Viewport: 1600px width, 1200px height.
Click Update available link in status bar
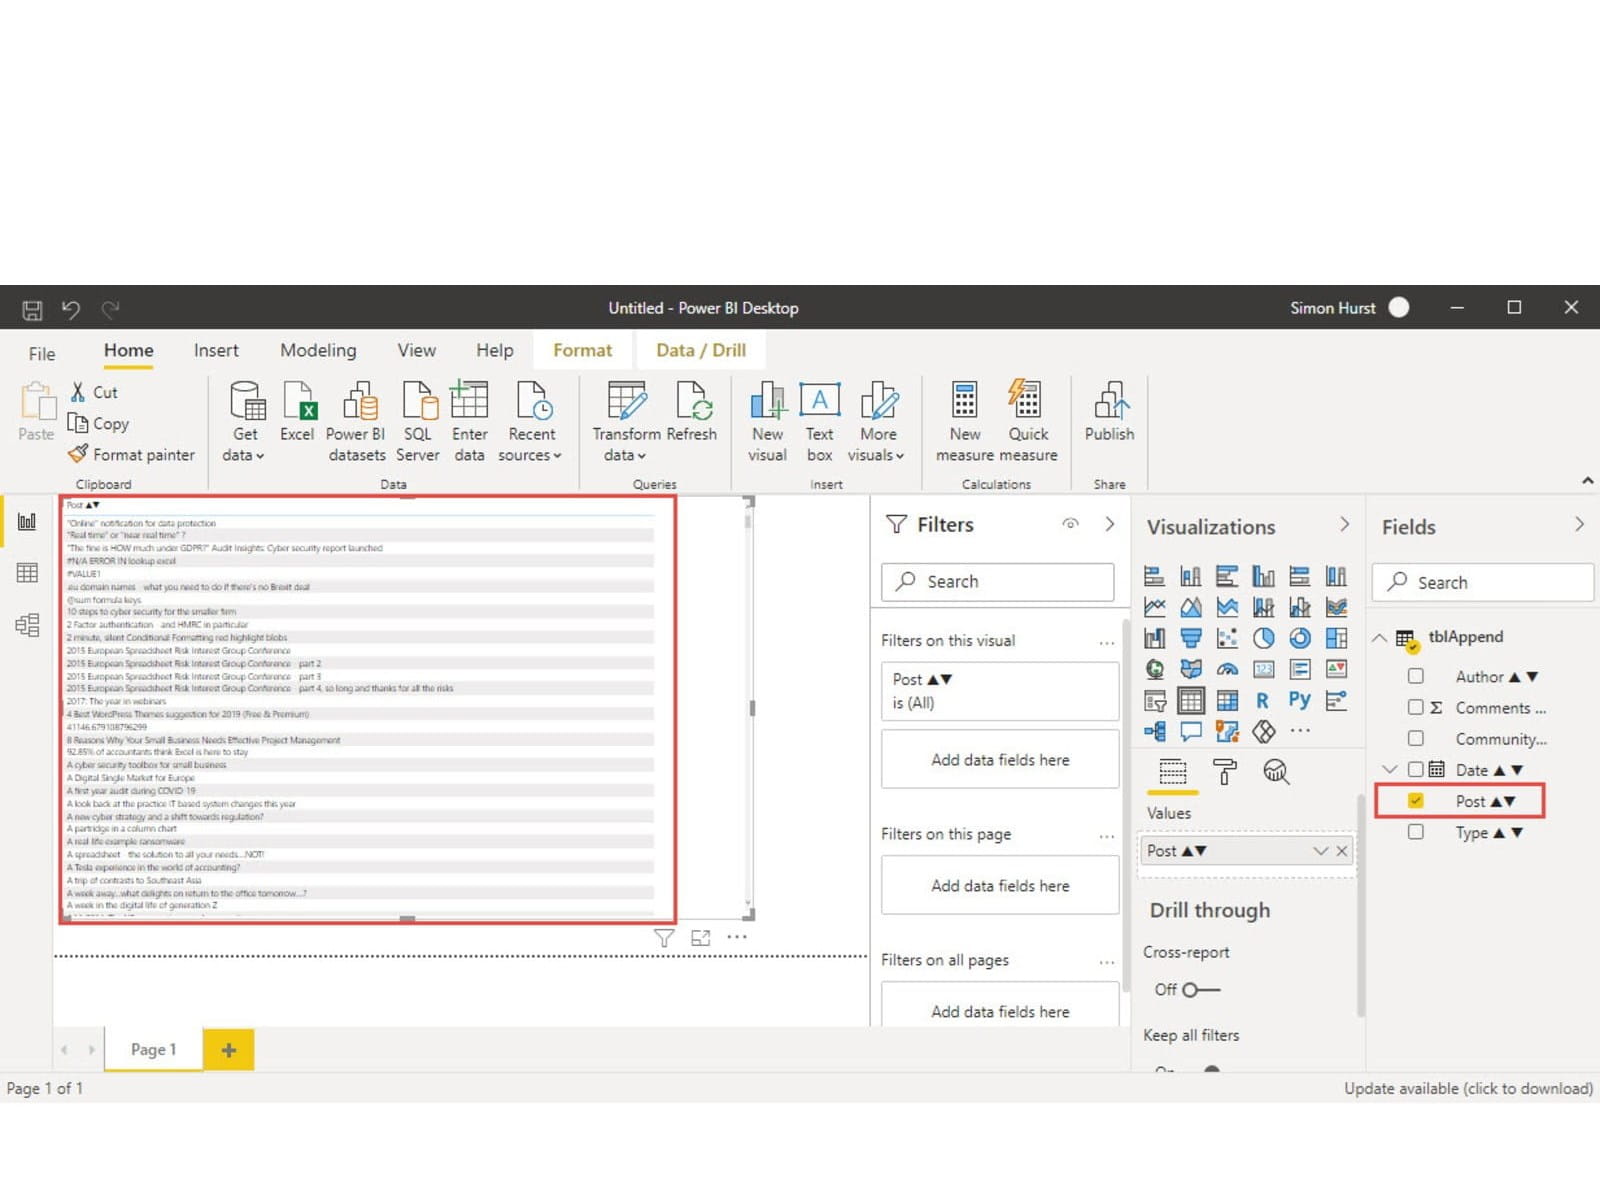(1468, 1088)
